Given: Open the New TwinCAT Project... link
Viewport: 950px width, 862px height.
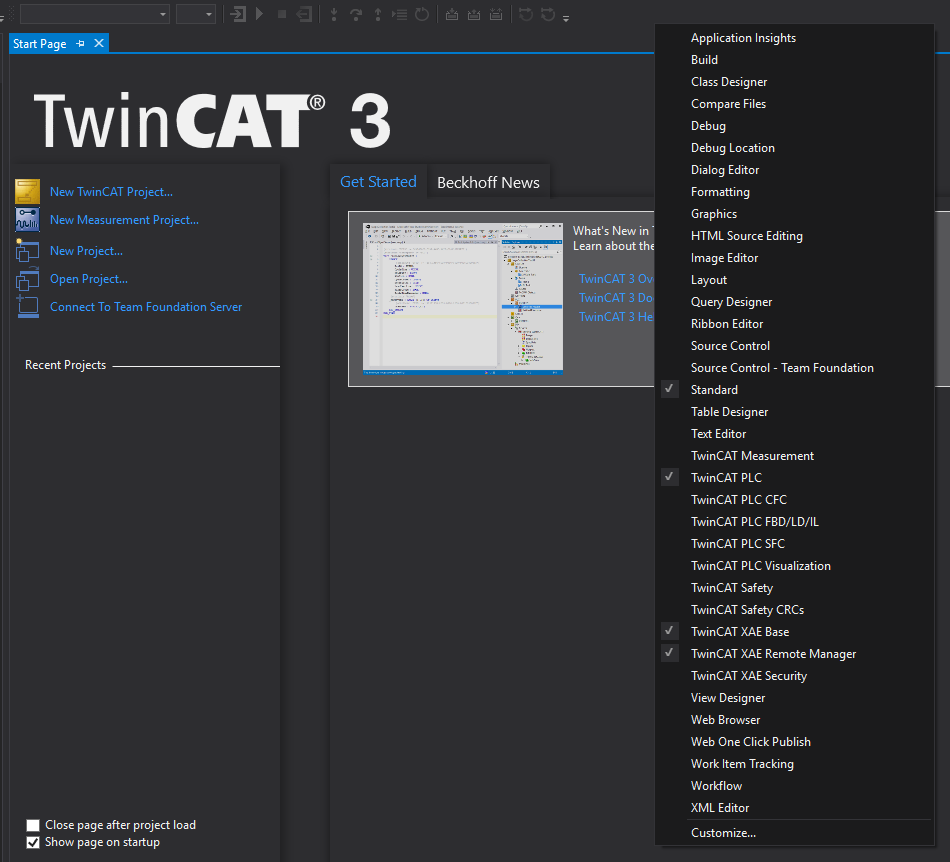Looking at the screenshot, I should (111, 191).
